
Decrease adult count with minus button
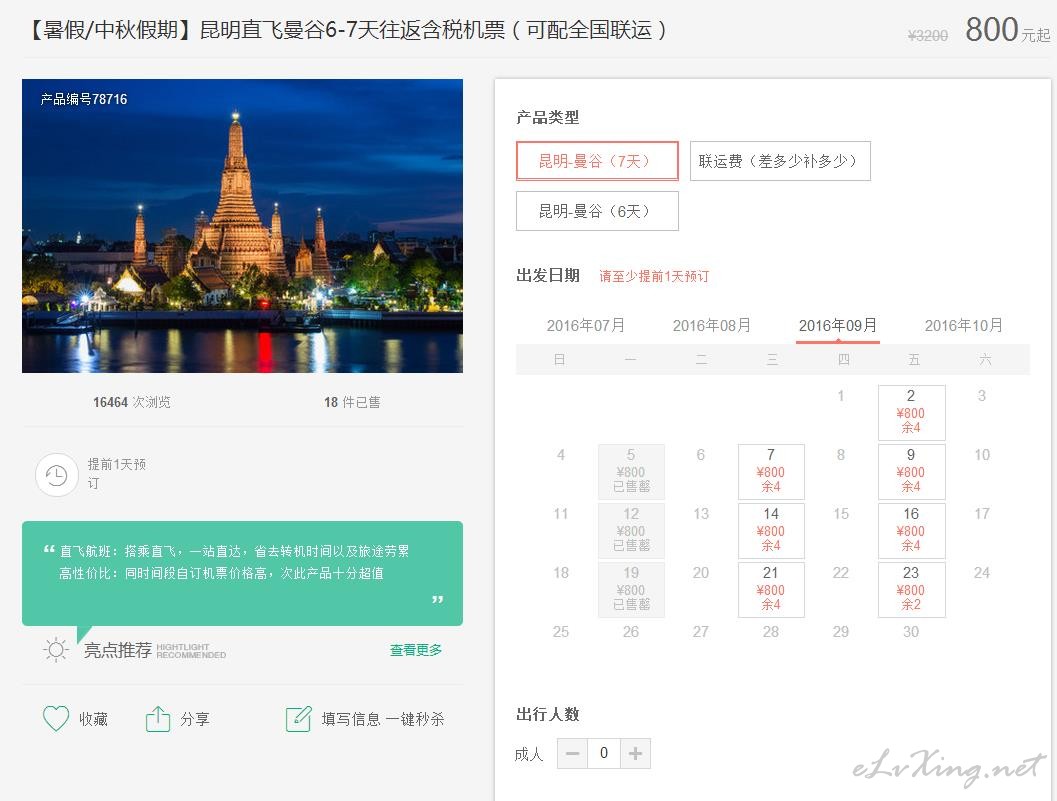point(572,753)
